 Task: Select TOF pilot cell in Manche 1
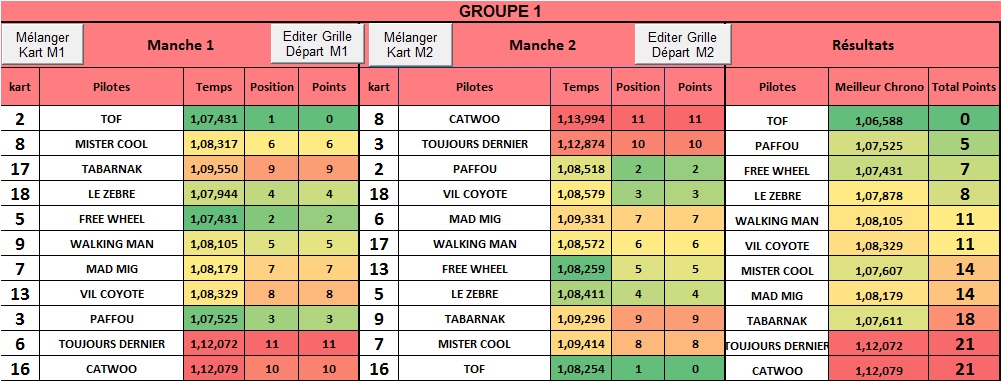tap(111, 119)
